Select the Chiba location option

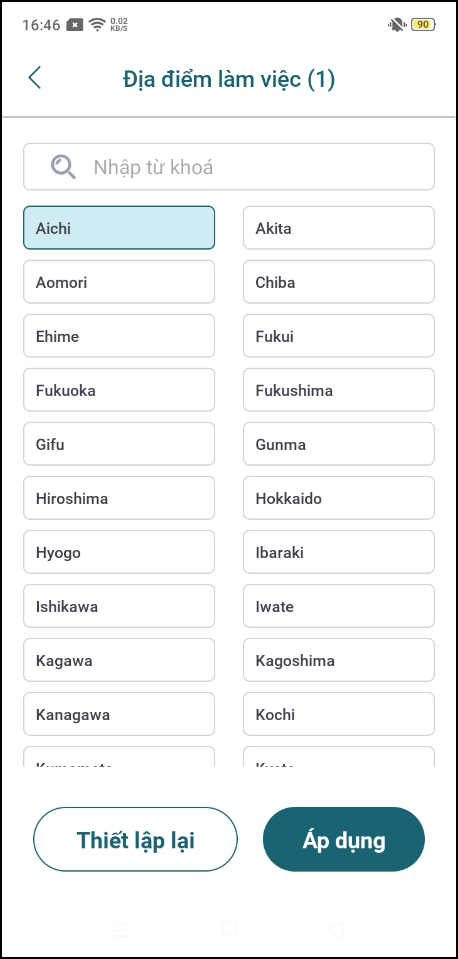339,282
